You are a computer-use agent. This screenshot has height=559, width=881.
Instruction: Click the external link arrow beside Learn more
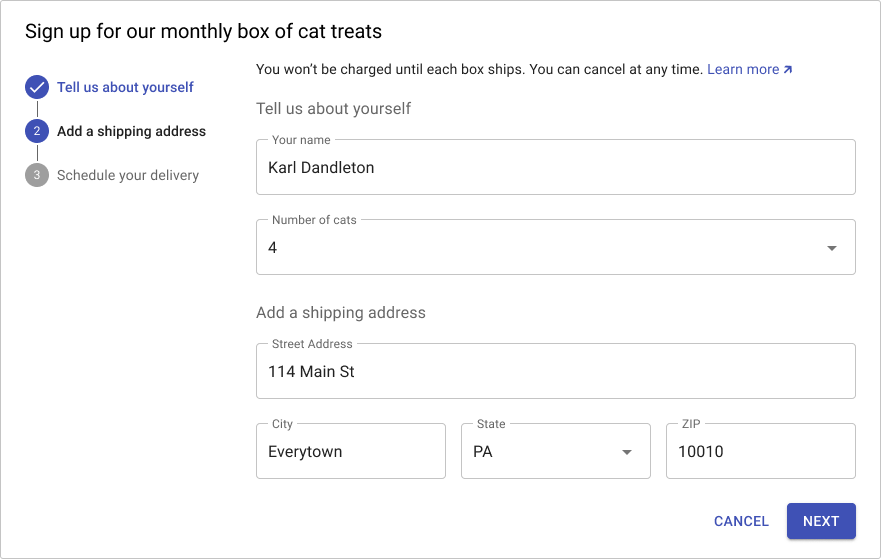click(788, 70)
